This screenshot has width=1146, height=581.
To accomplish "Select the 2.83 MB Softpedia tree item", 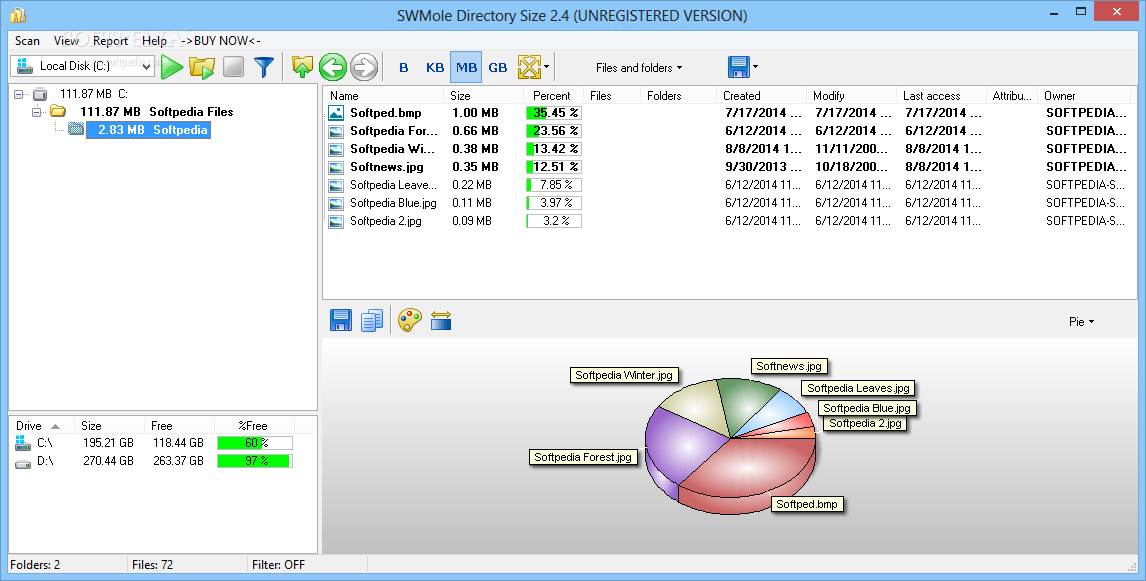I will [148, 130].
